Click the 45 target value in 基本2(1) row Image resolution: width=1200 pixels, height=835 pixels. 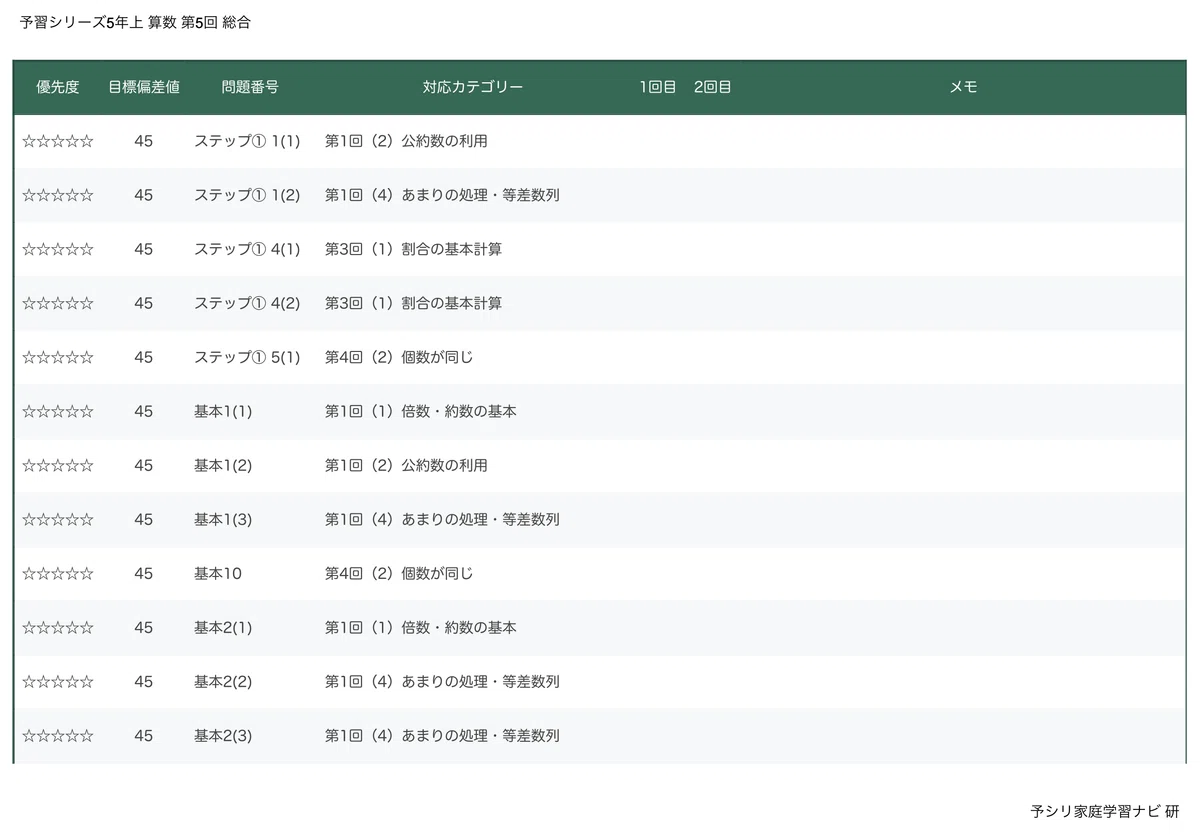[144, 628]
